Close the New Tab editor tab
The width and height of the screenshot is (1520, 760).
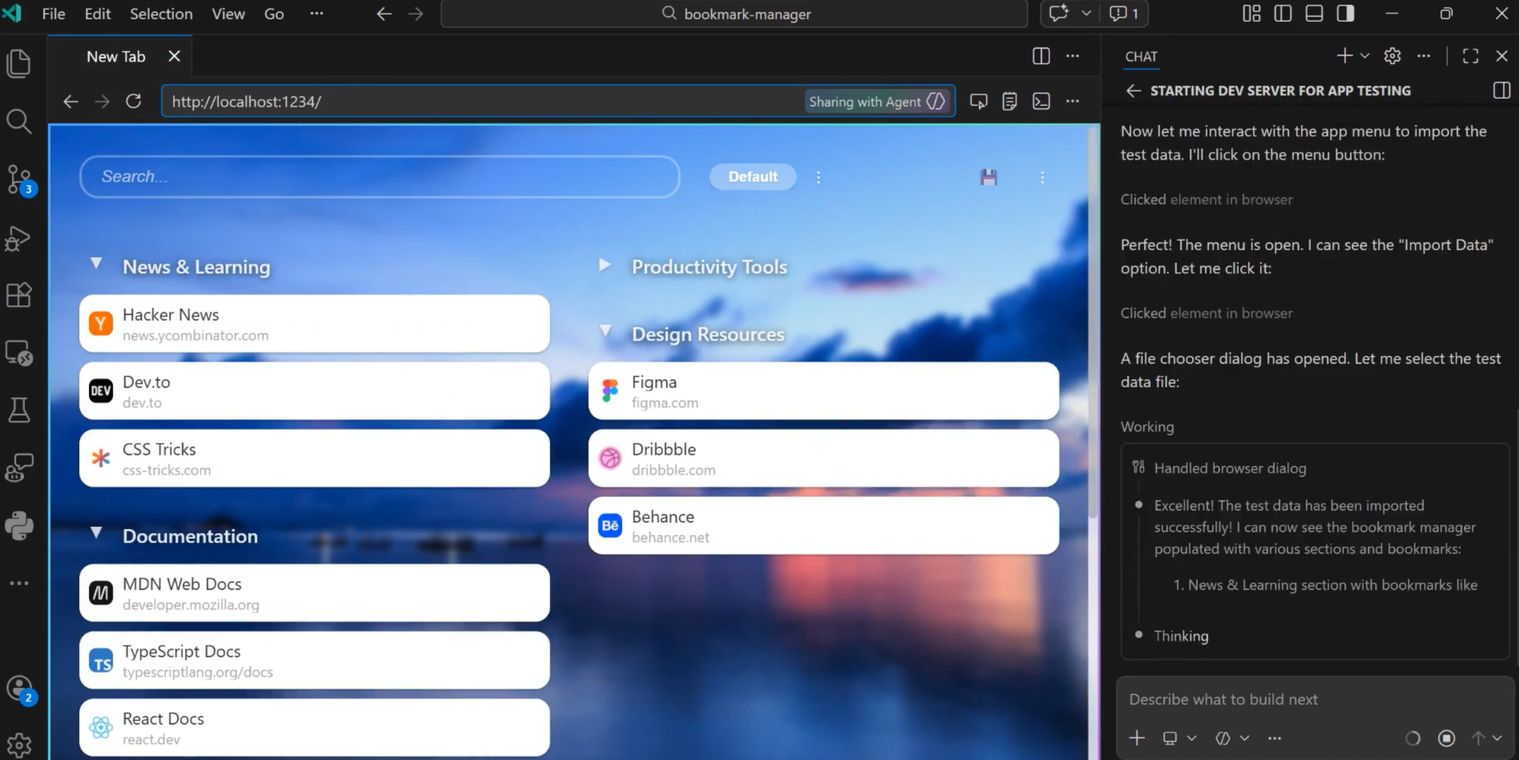tap(174, 56)
